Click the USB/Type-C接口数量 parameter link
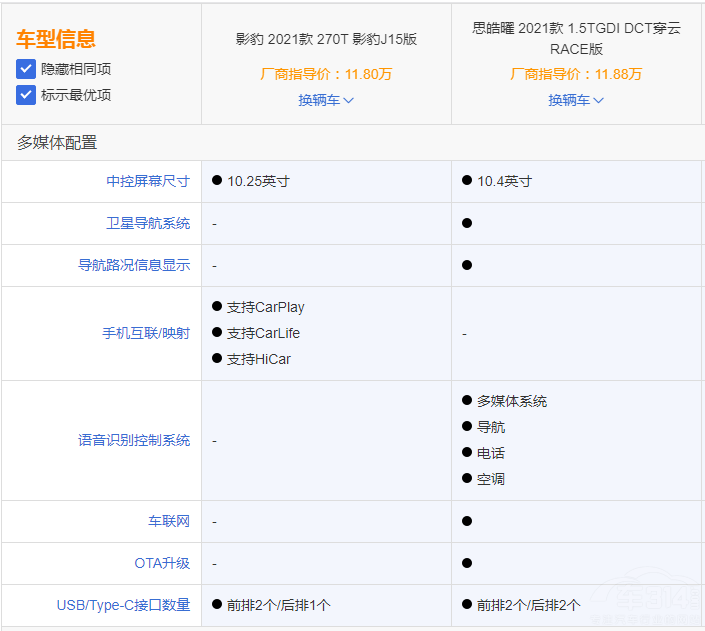Screen dimensions: 705x631 [x=123, y=605]
